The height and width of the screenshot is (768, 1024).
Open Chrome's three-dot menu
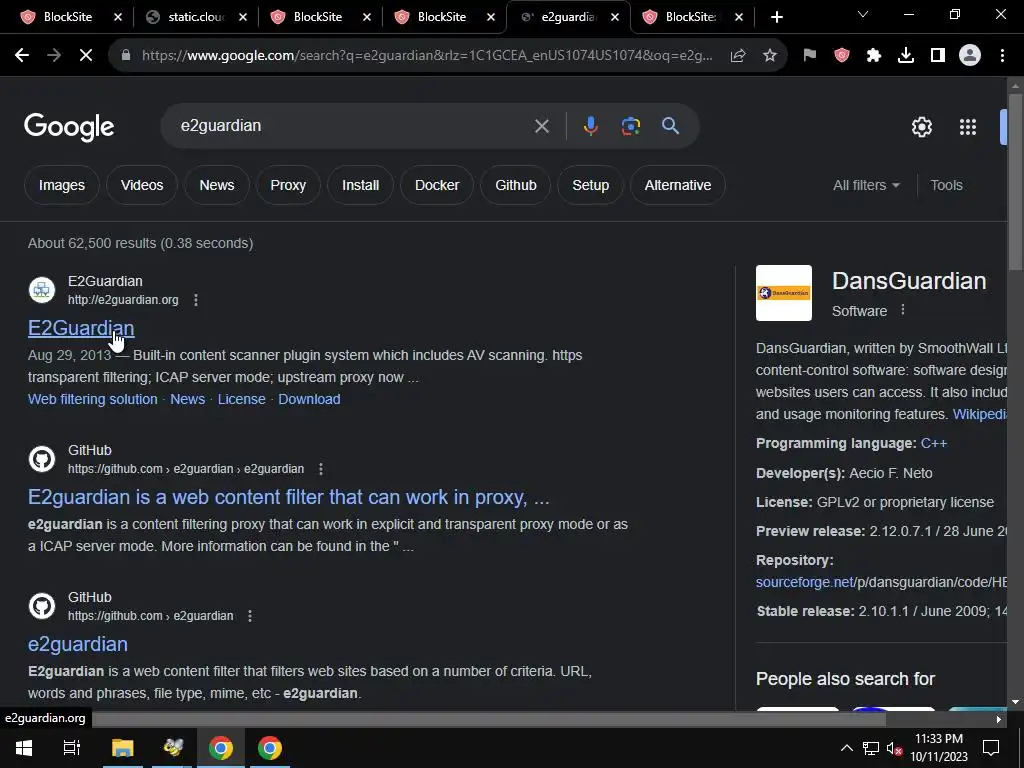1002,56
